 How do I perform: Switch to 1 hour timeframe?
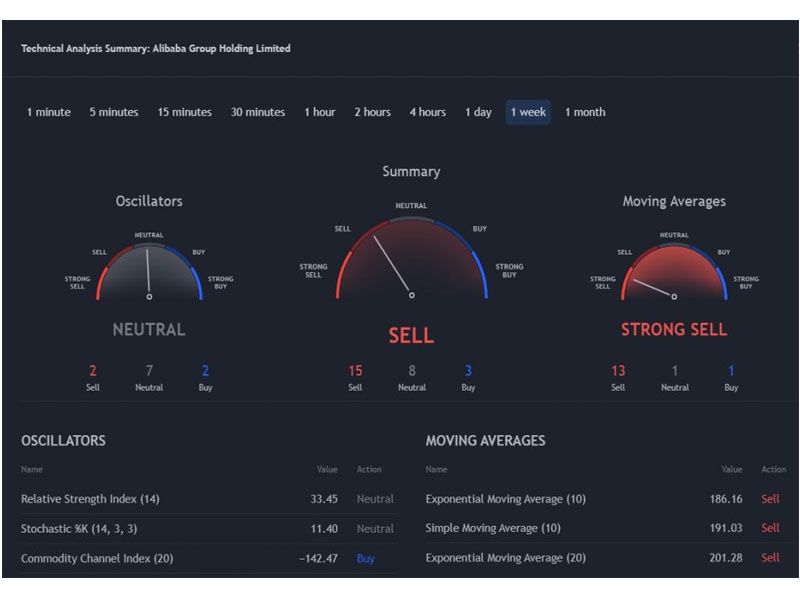320,112
